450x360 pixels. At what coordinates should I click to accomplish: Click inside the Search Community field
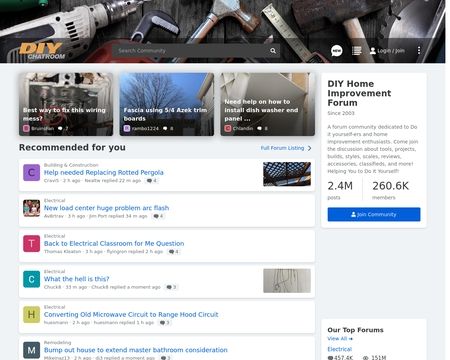tap(196, 51)
